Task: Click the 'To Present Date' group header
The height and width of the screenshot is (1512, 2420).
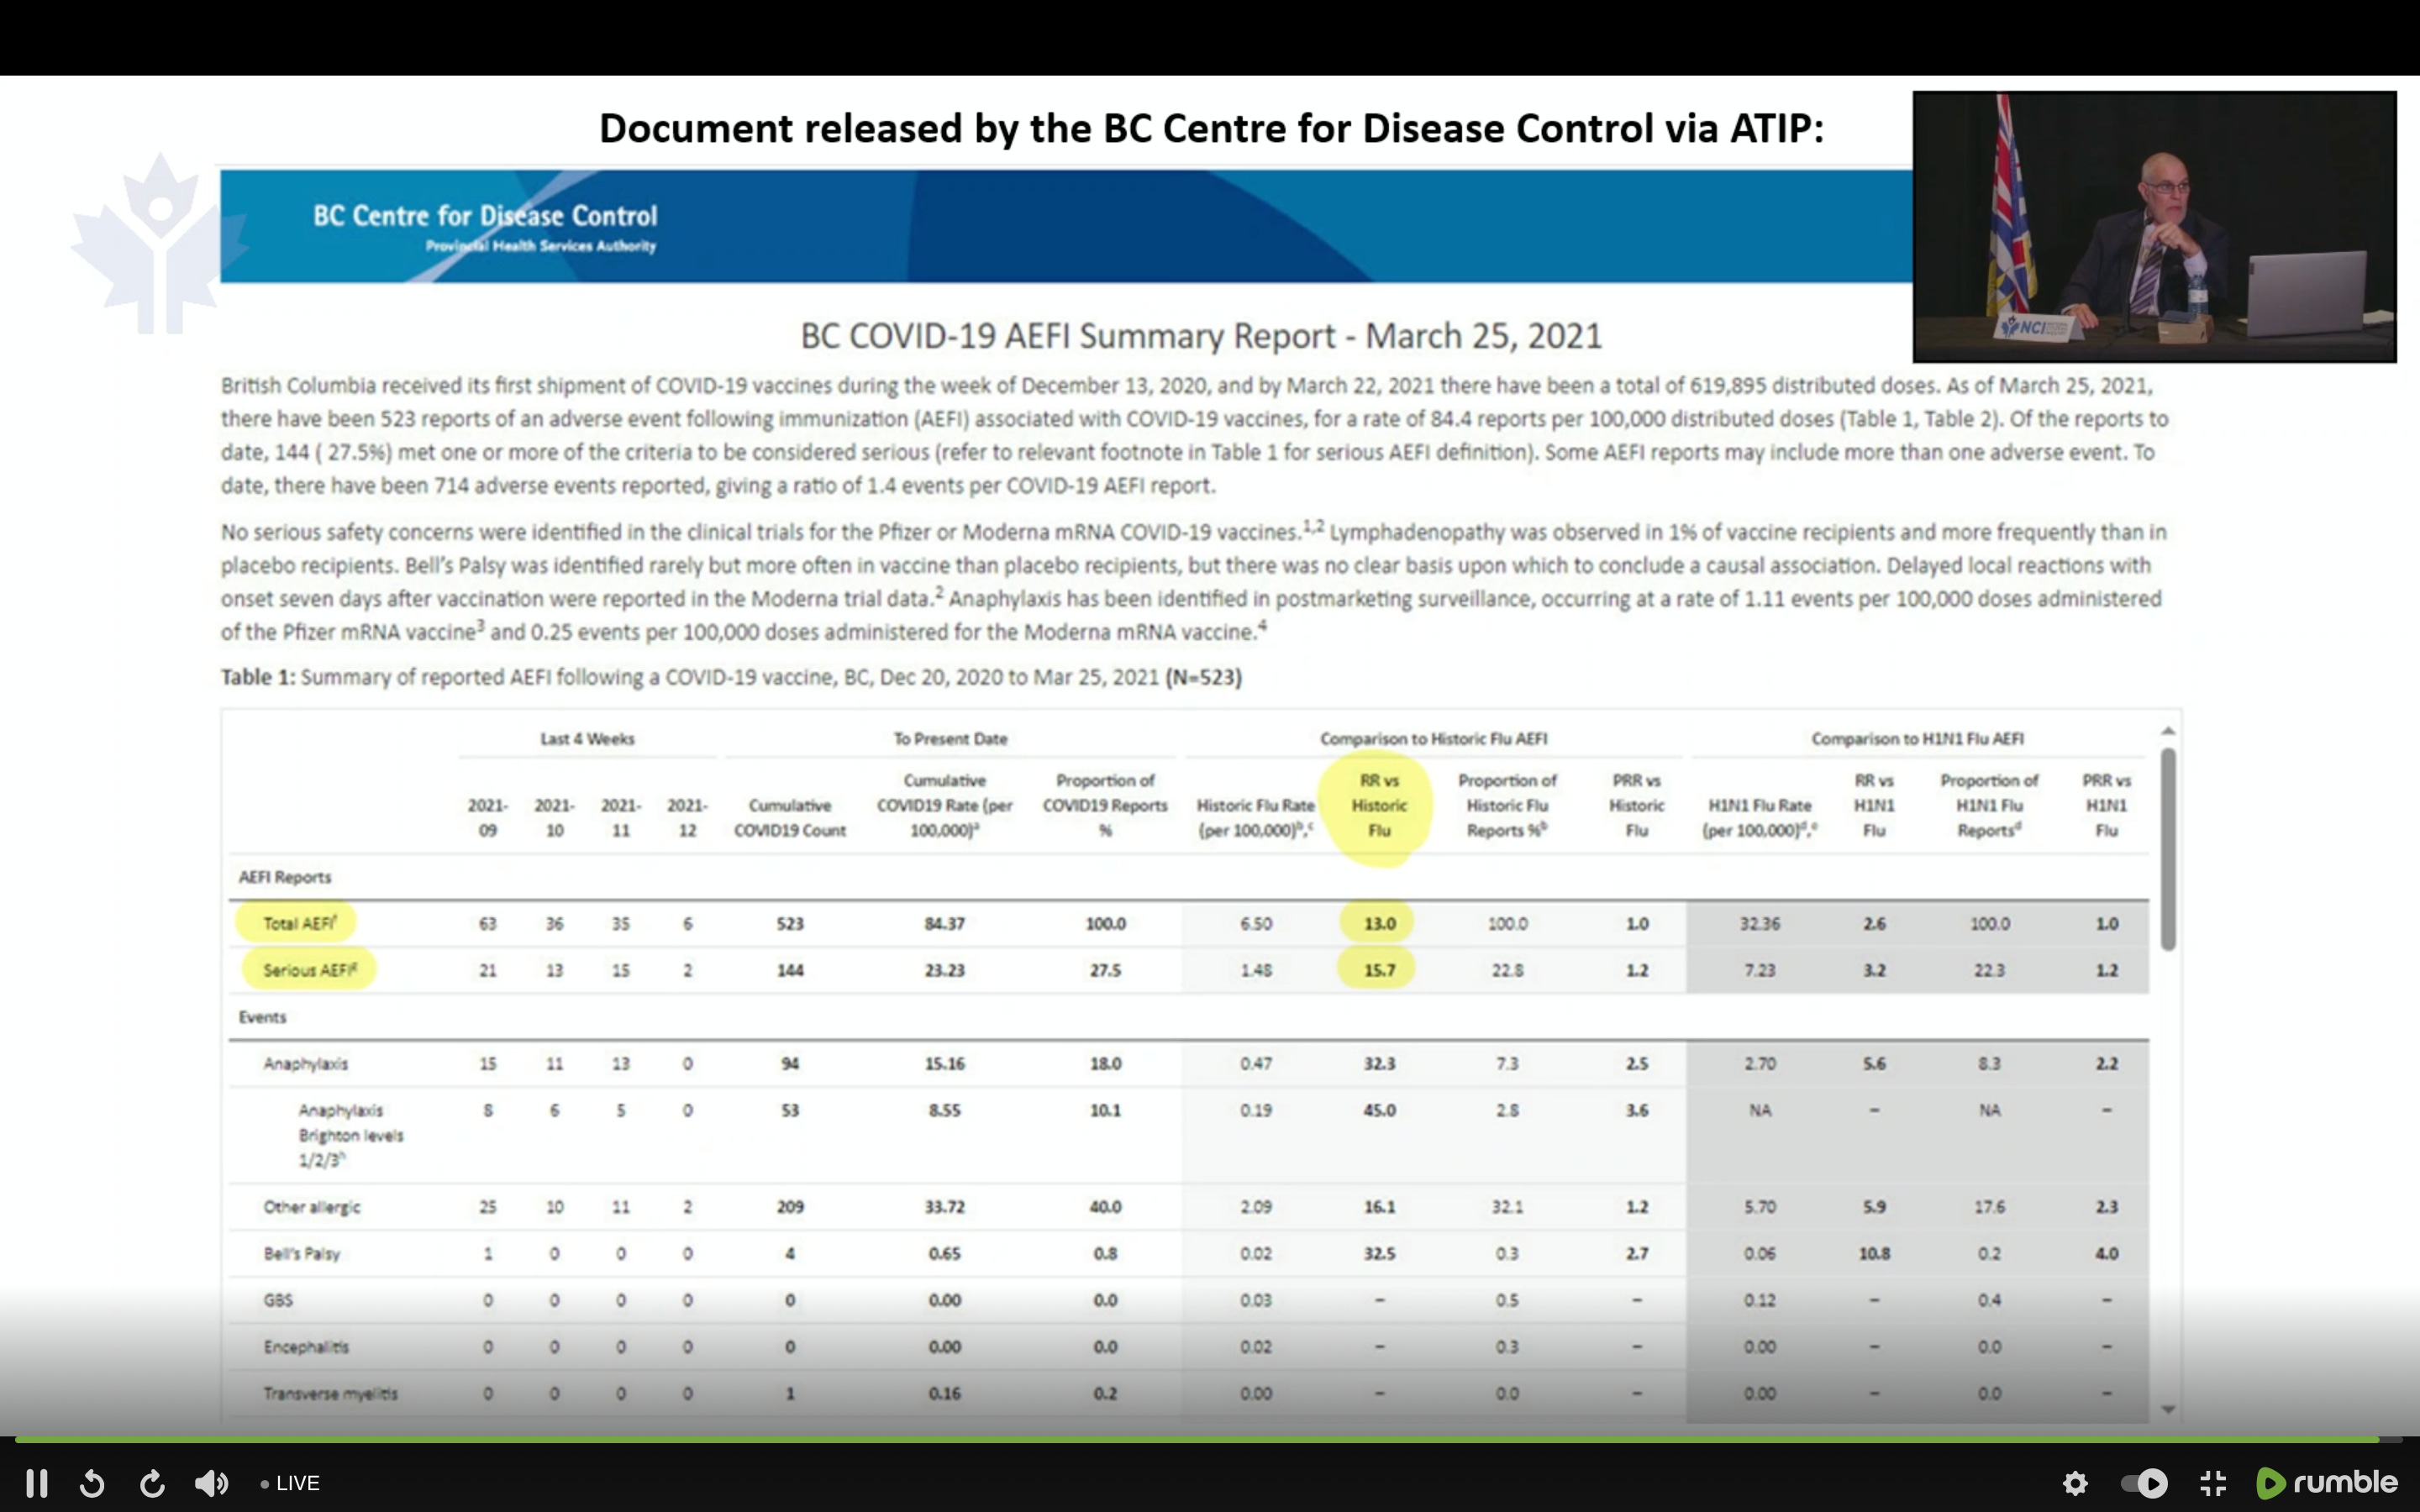Action: 950,739
